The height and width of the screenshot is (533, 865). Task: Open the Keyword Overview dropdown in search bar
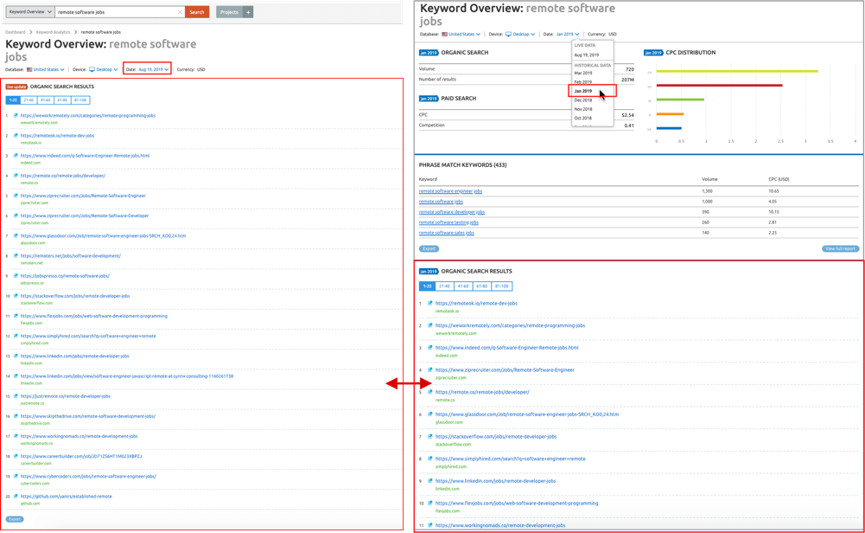[28, 12]
